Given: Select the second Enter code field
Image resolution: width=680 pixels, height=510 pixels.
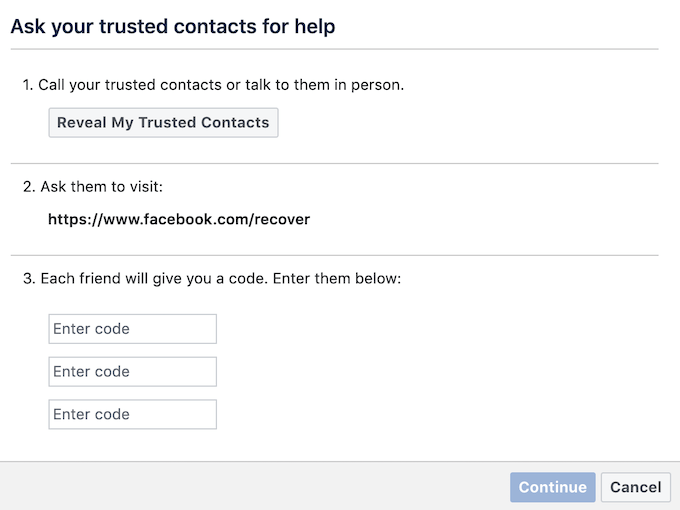Looking at the screenshot, I should 132,372.
